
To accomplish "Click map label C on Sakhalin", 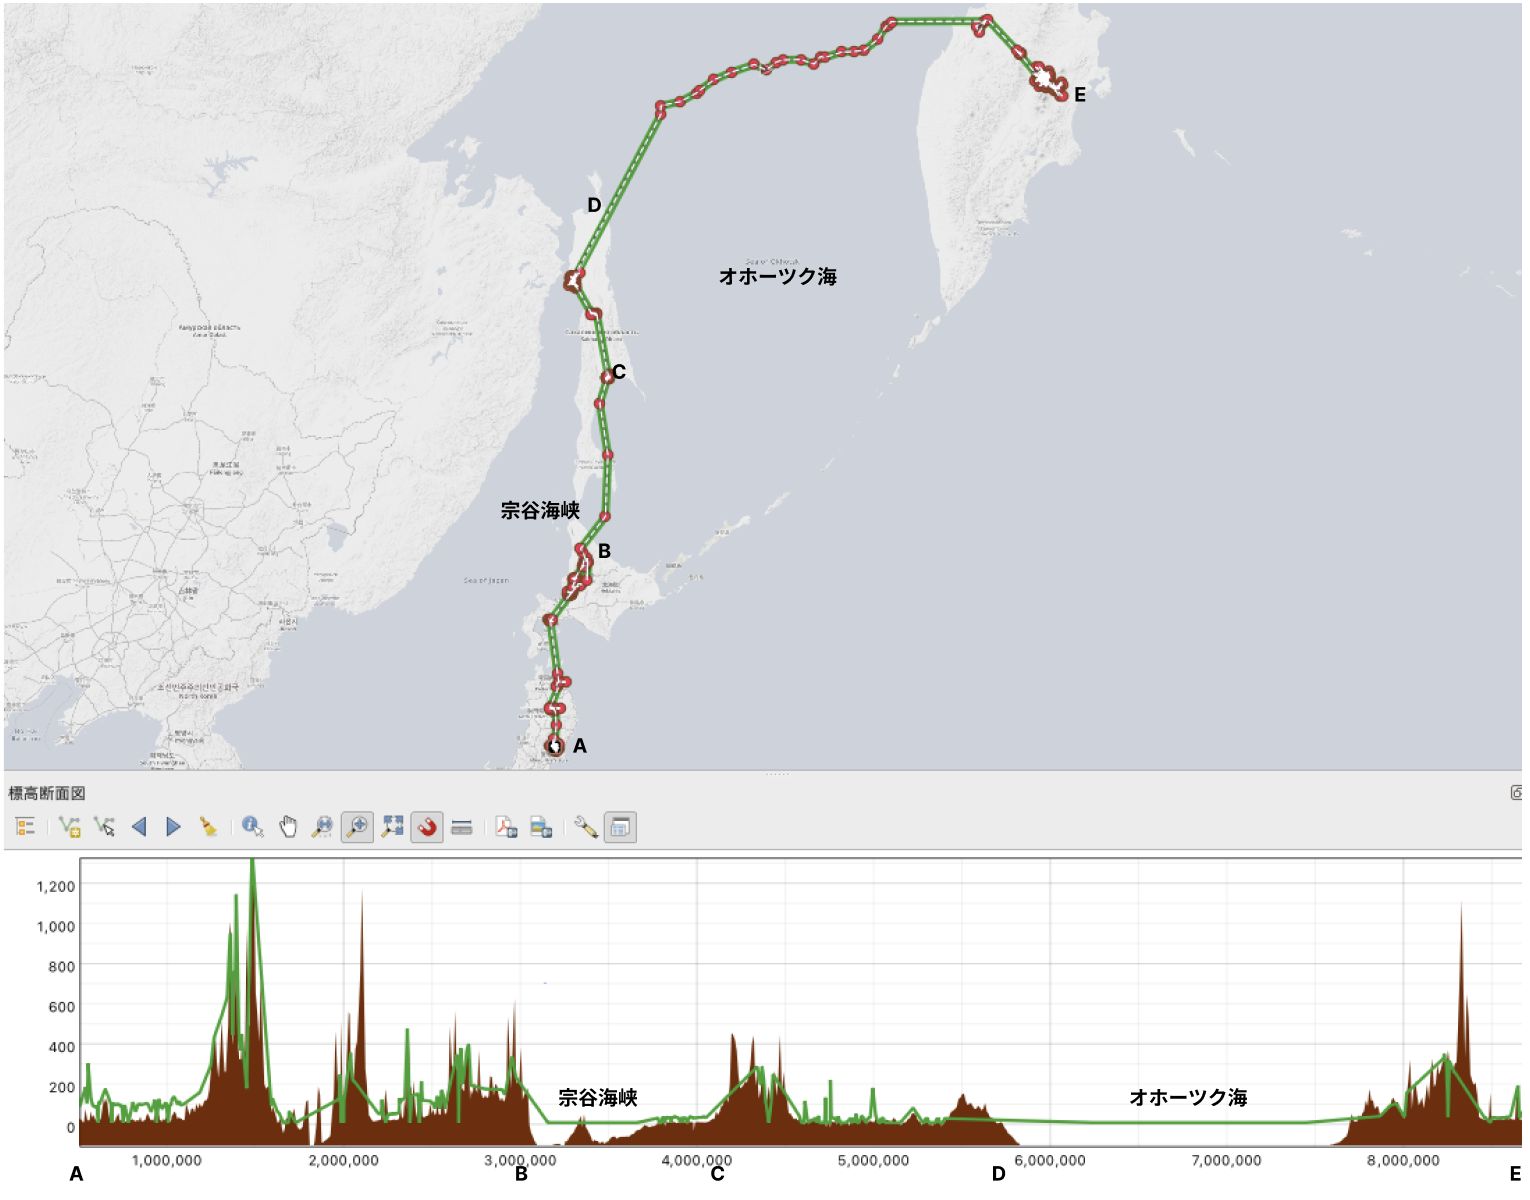I will 619,372.
